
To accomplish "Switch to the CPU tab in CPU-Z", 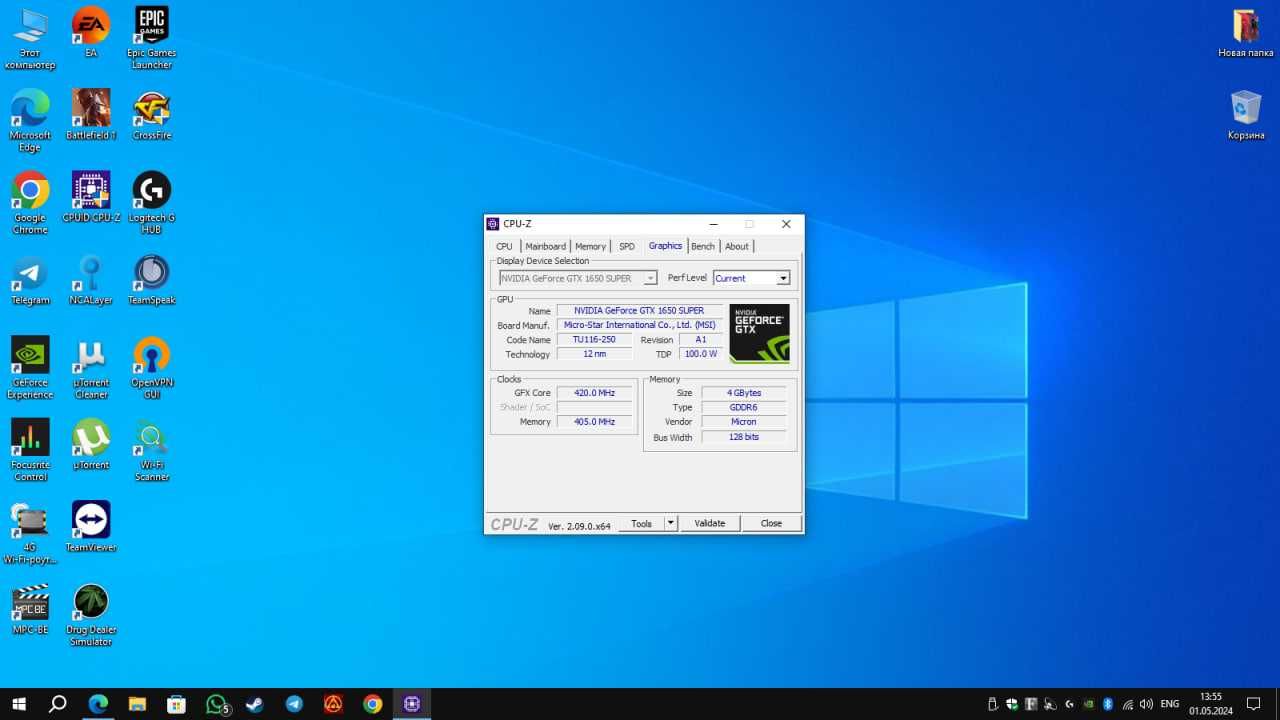I will 504,246.
